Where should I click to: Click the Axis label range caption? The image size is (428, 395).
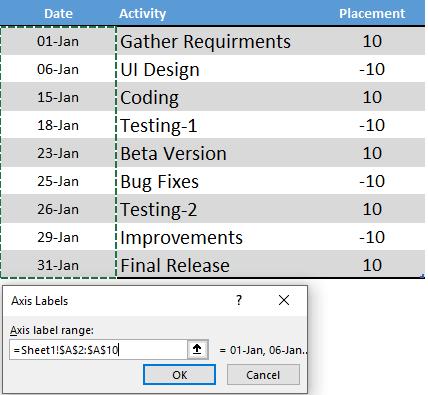52,330
